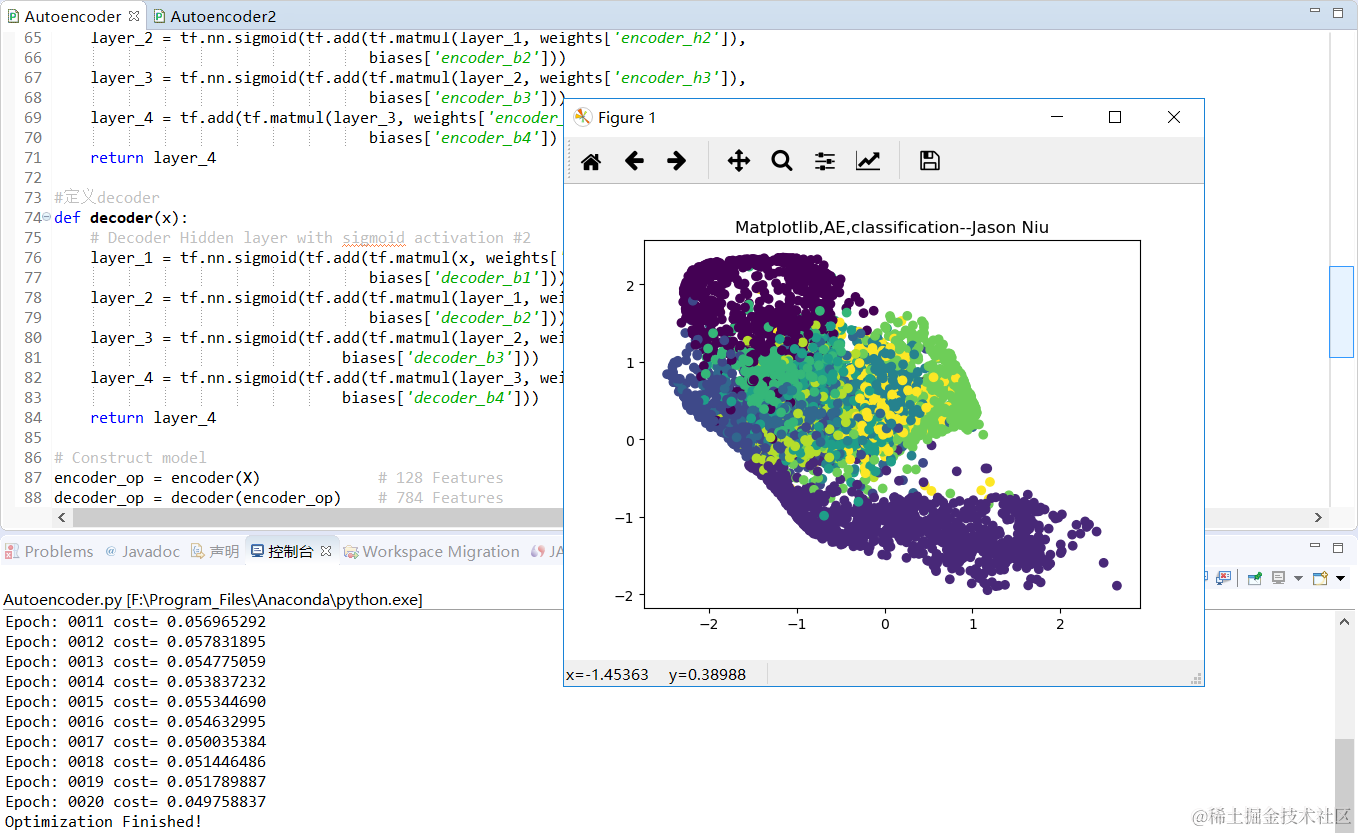Close the 控制台 console tab
The width and height of the screenshot is (1358, 833).
pos(325,551)
